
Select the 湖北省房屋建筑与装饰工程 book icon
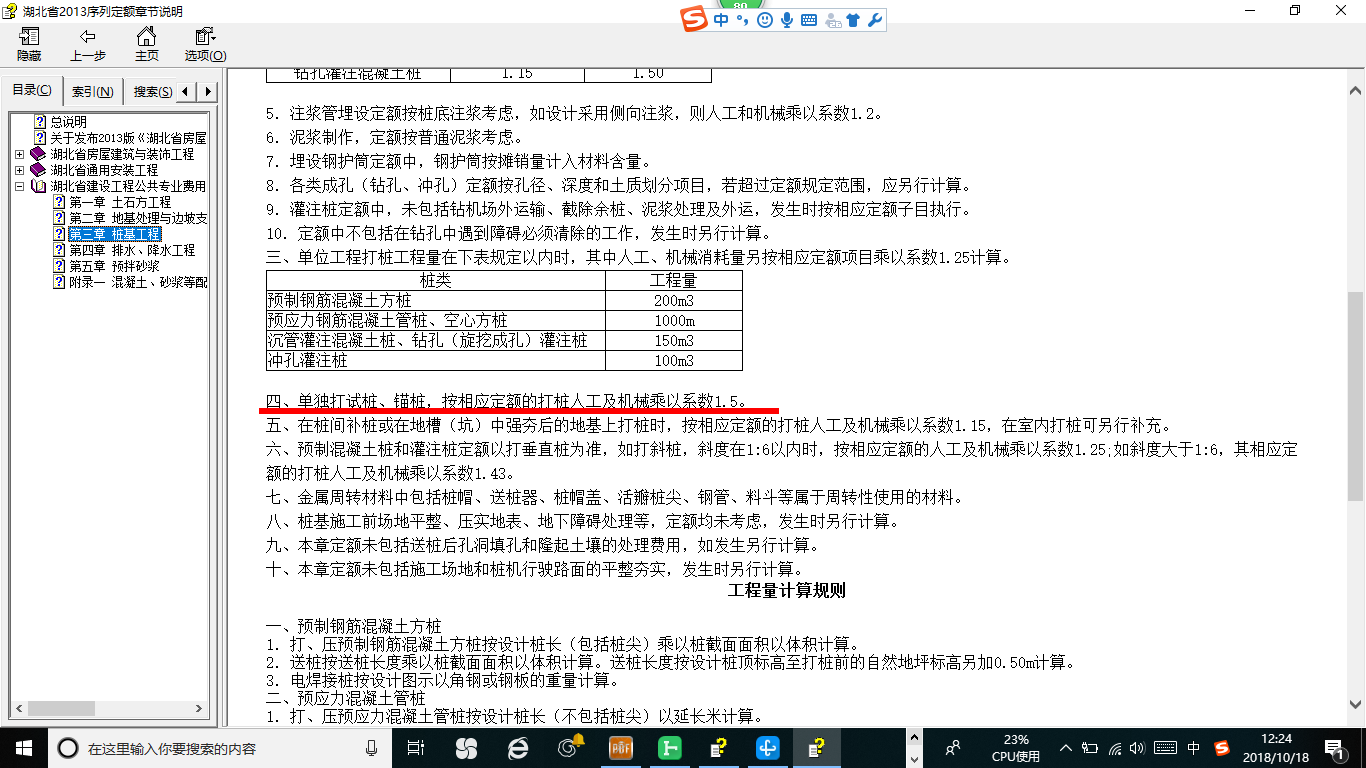pos(38,154)
